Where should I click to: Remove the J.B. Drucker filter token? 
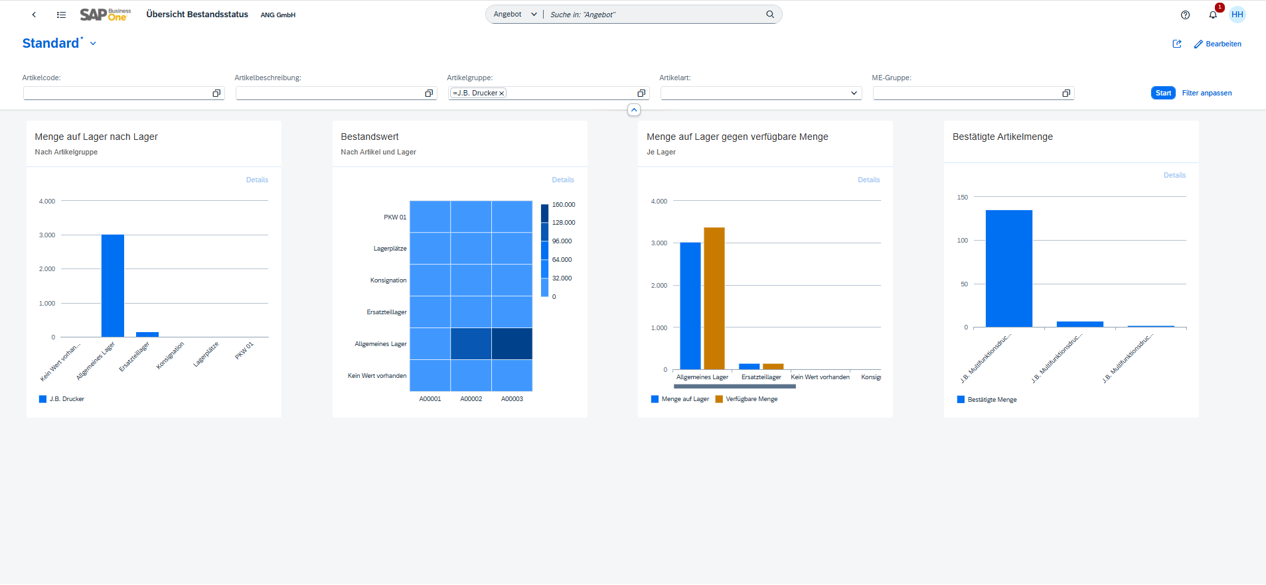point(502,93)
